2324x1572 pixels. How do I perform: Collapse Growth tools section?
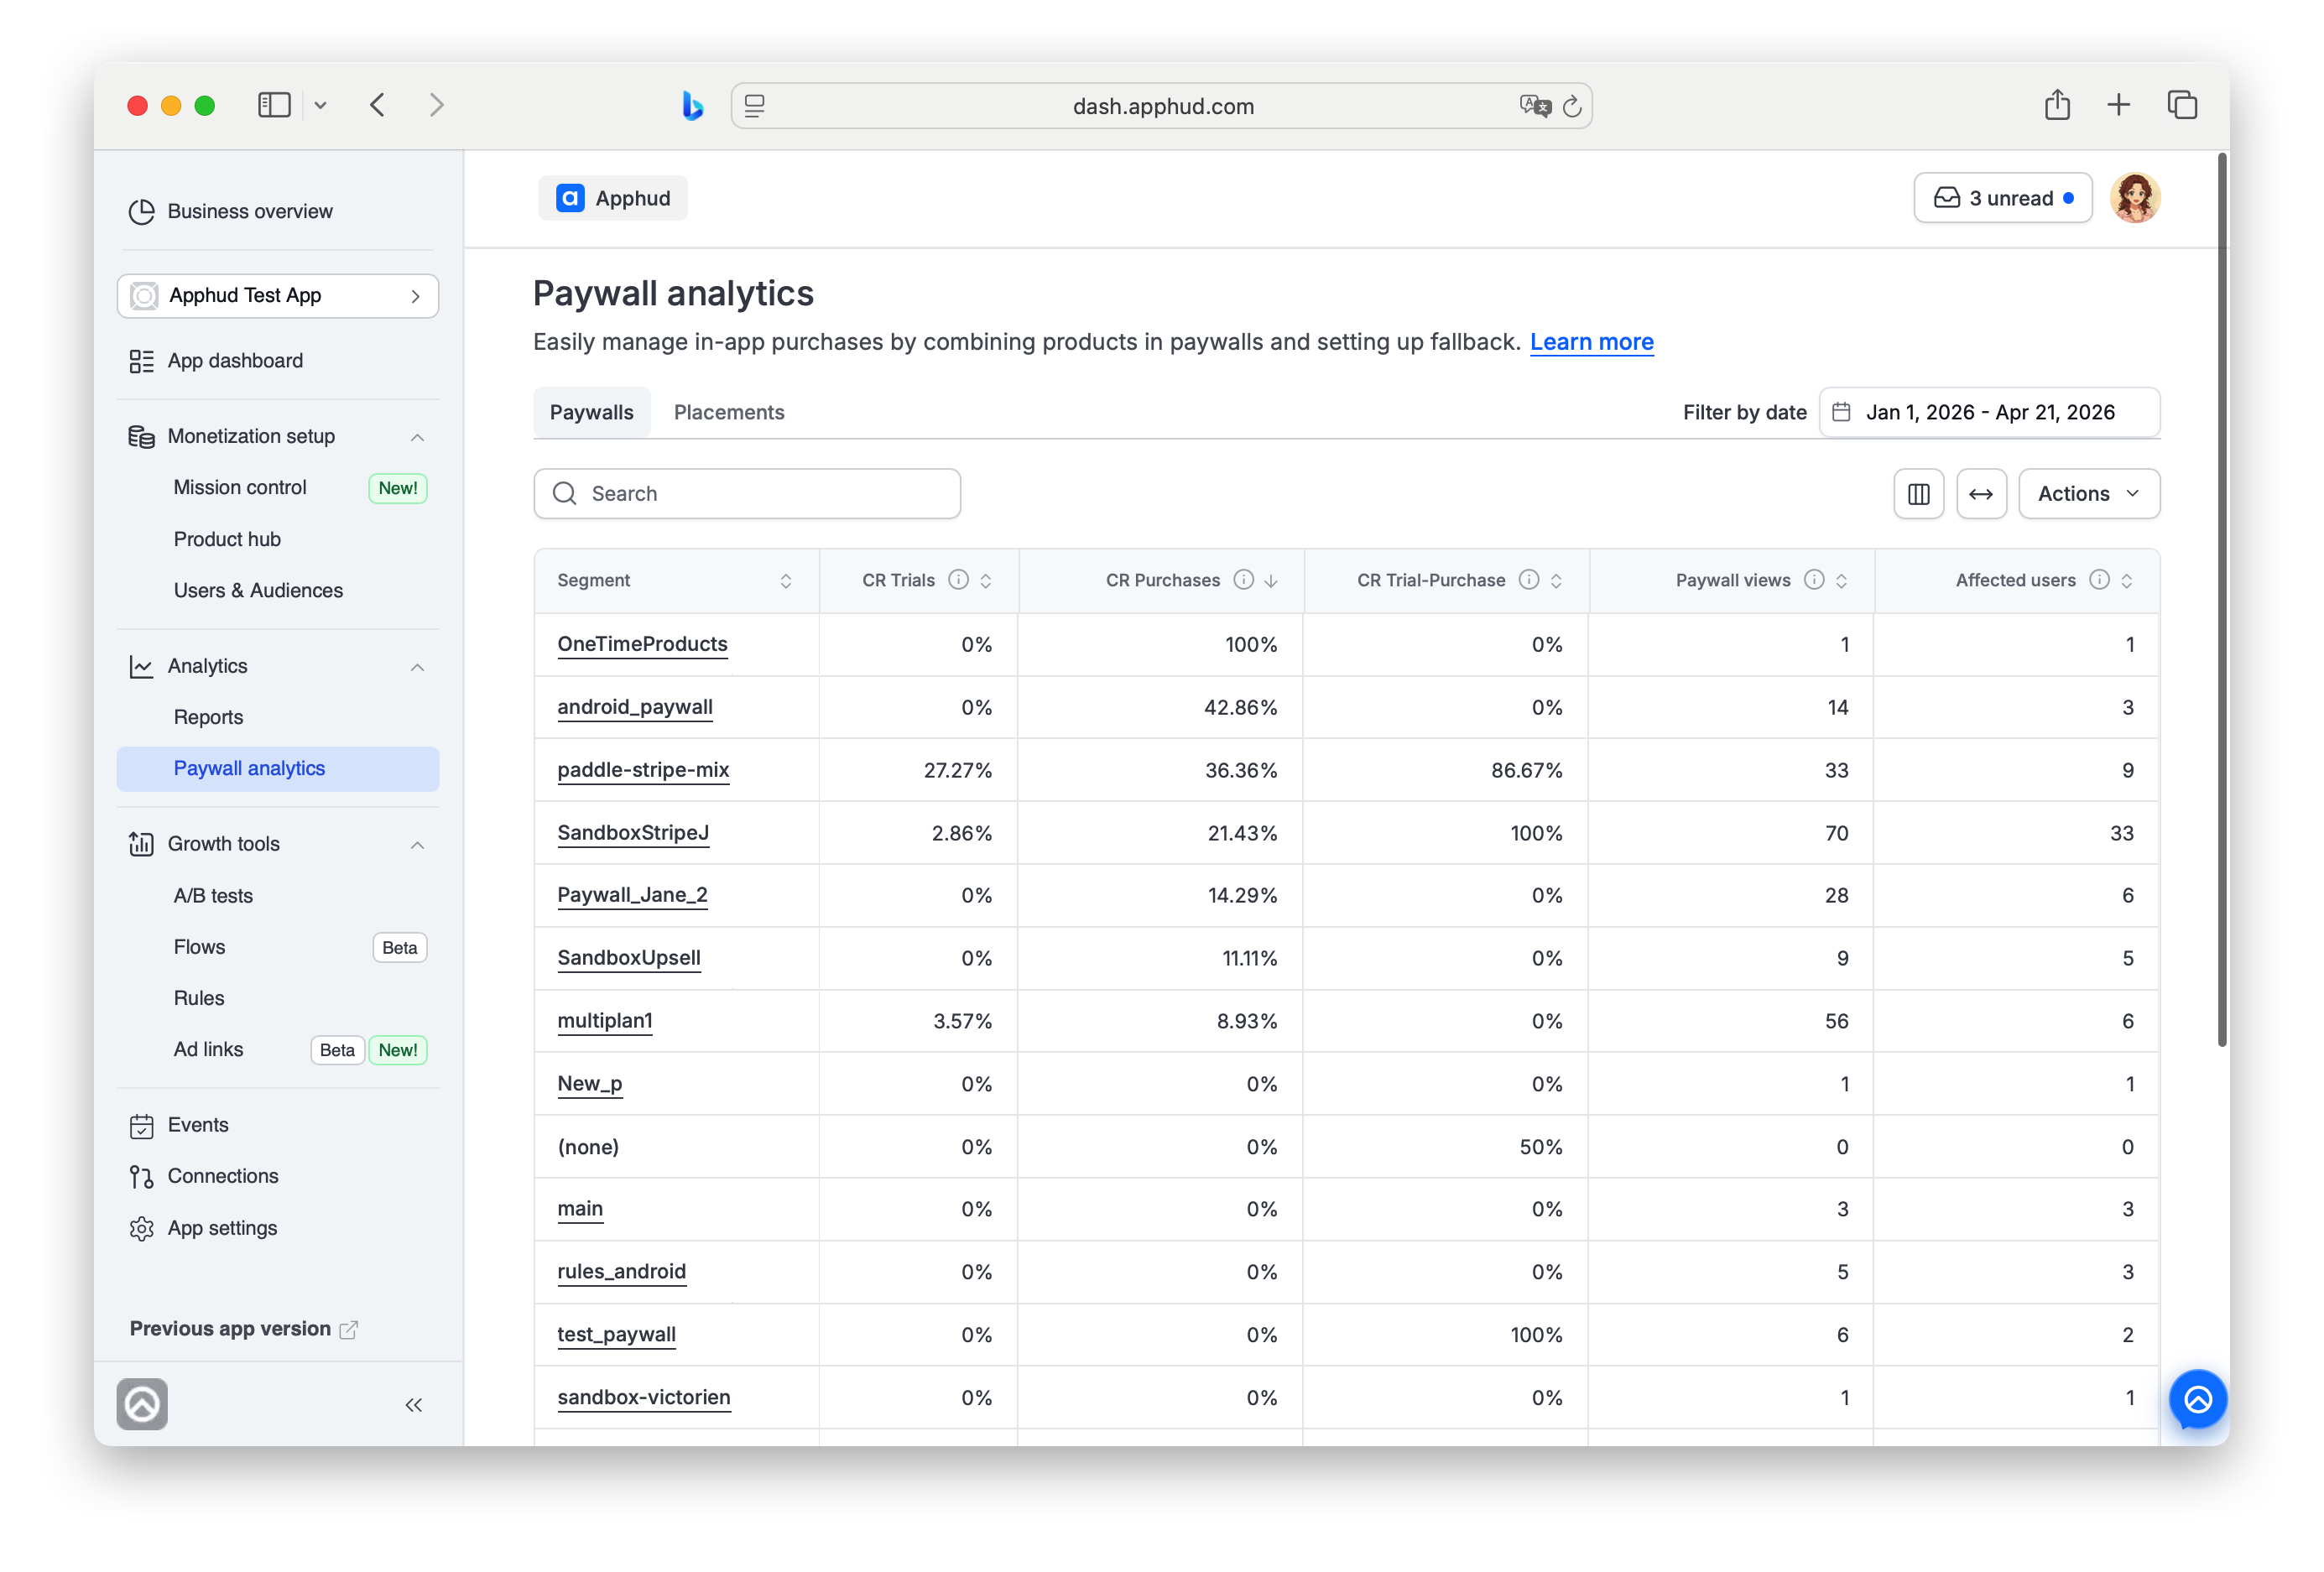click(417, 845)
